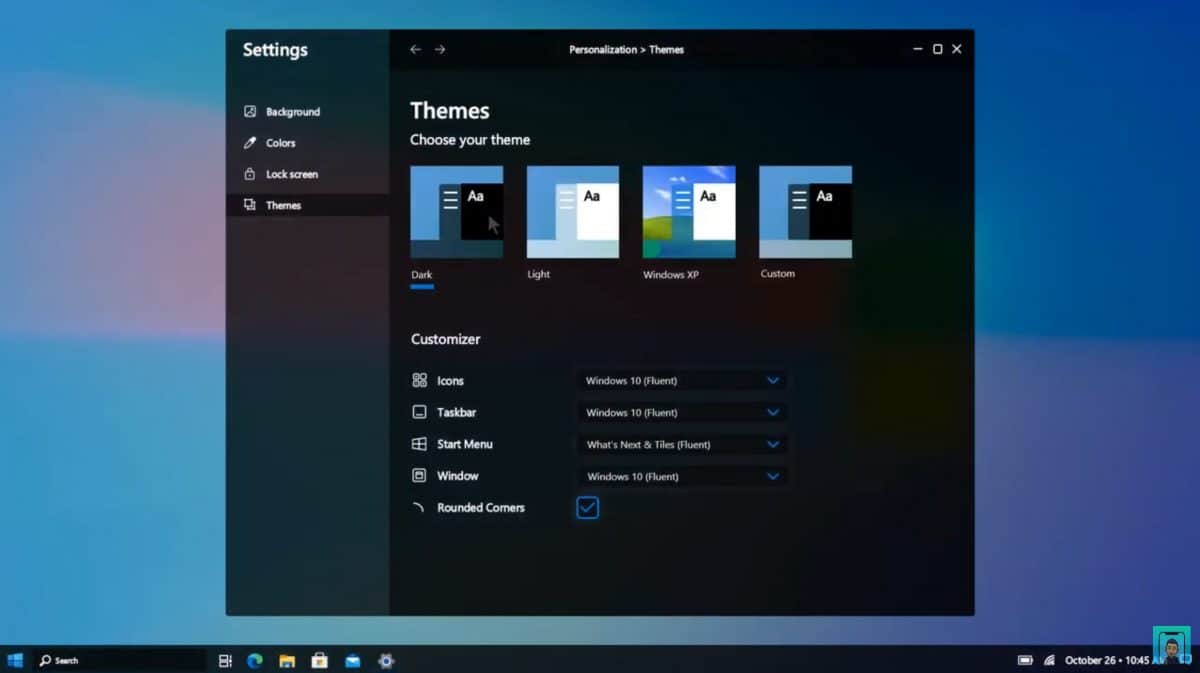Image resolution: width=1200 pixels, height=673 pixels.
Task: Navigate back with the left arrow
Action: pyautogui.click(x=415, y=48)
